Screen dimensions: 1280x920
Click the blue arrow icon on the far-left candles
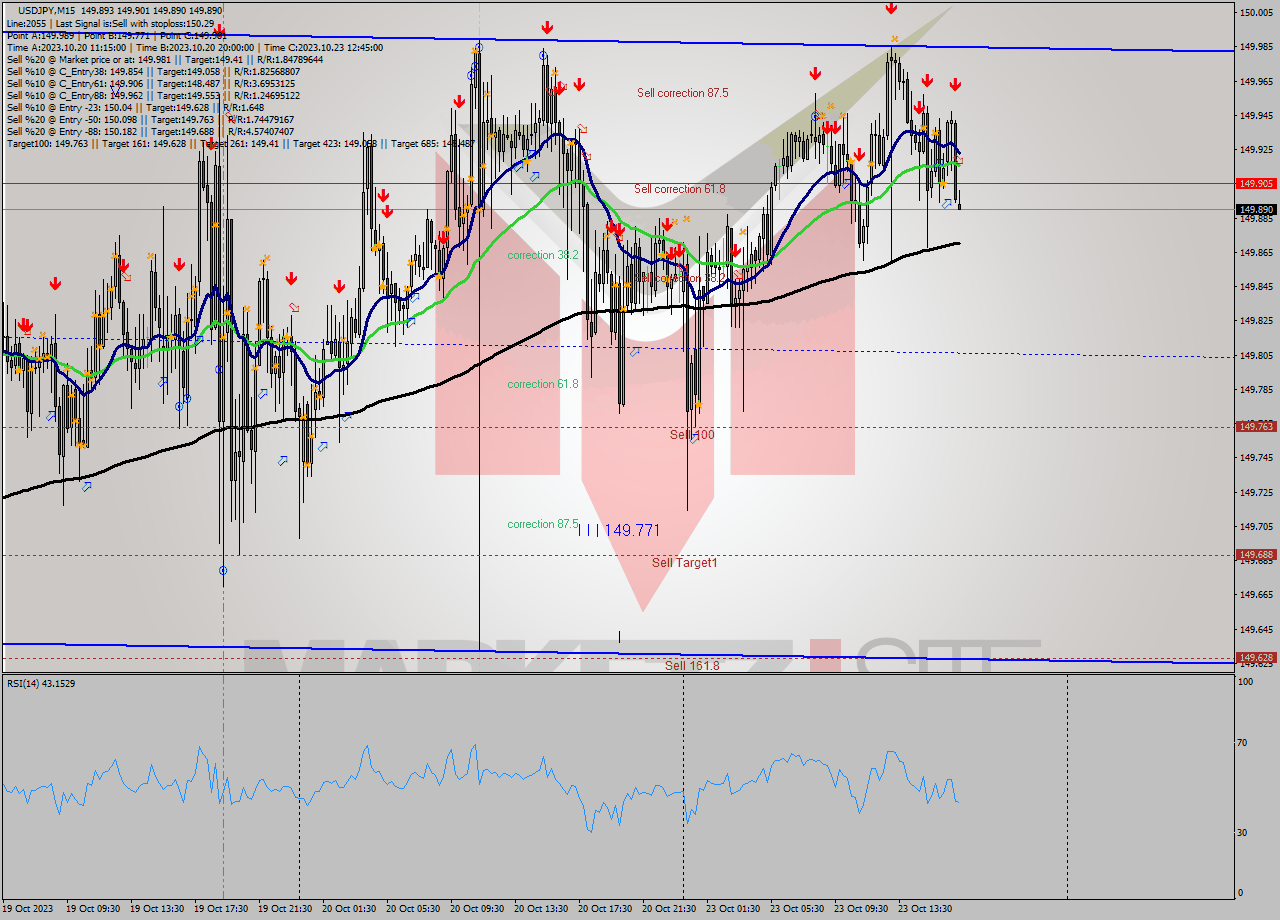(52, 414)
